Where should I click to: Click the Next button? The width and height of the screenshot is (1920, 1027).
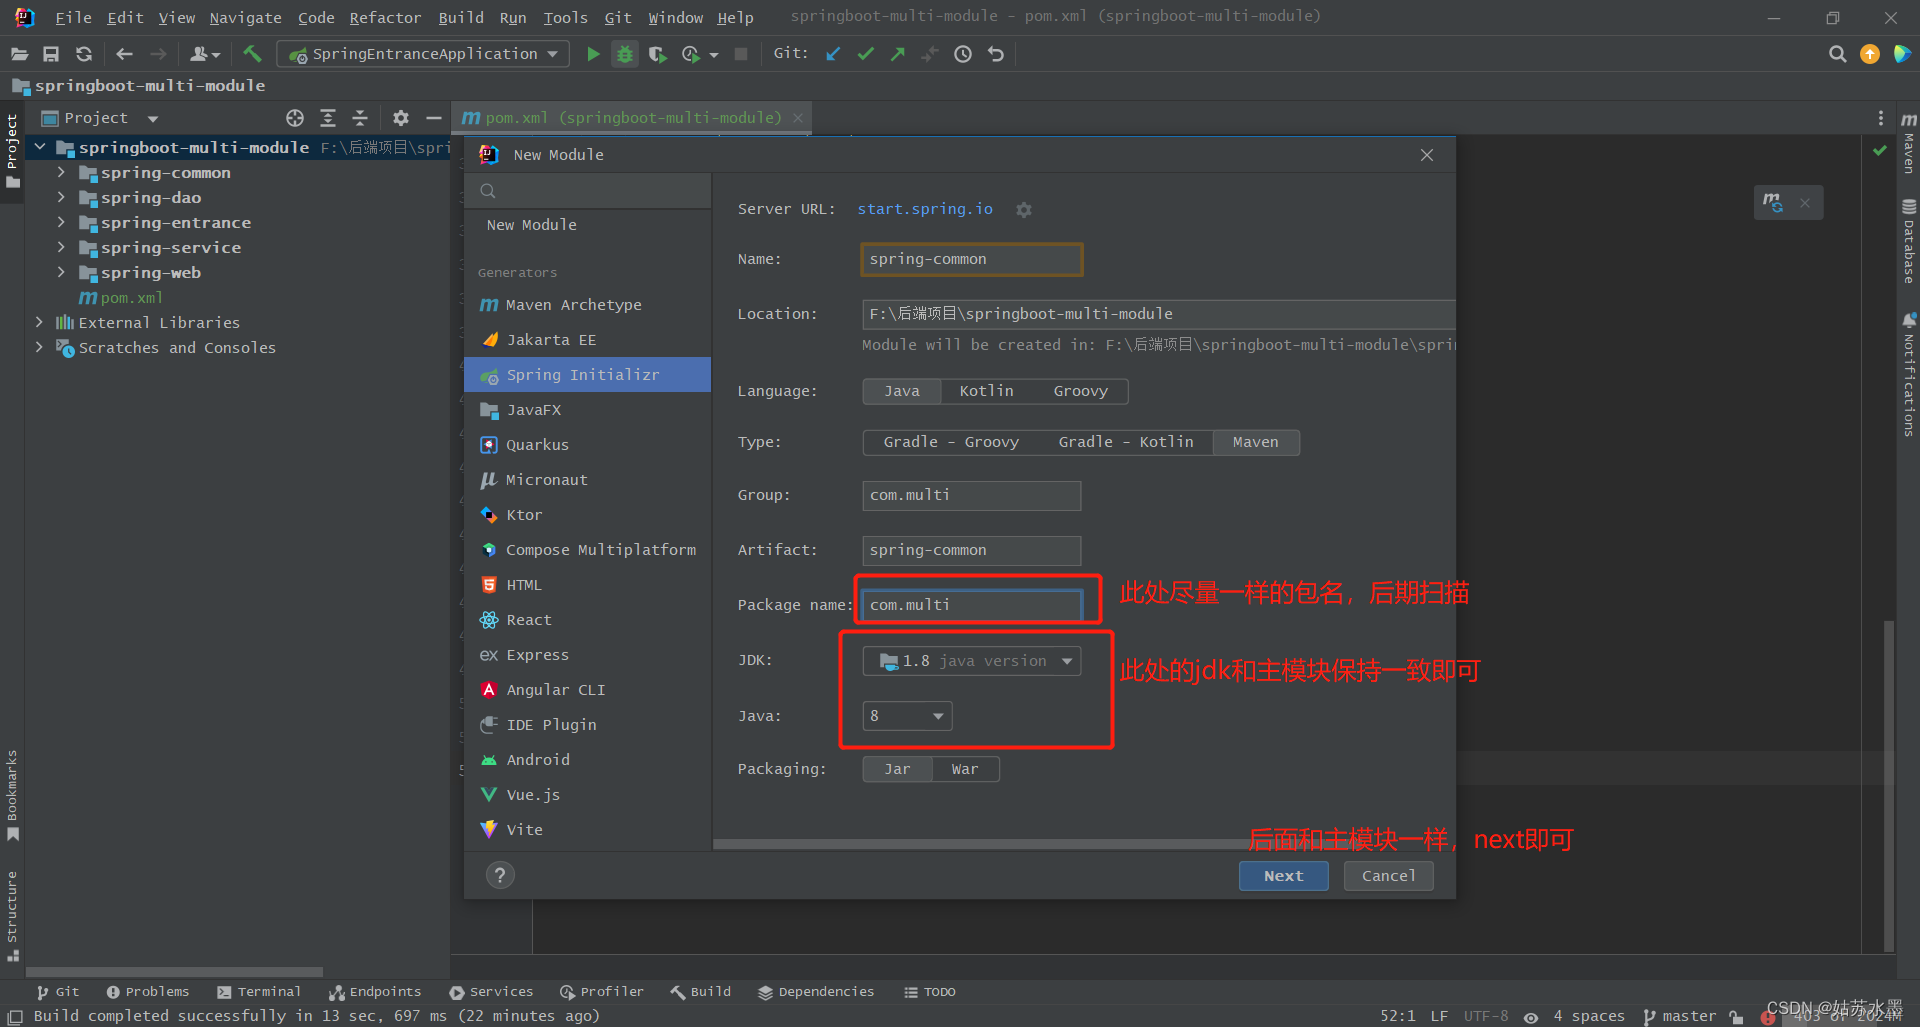coord(1284,876)
